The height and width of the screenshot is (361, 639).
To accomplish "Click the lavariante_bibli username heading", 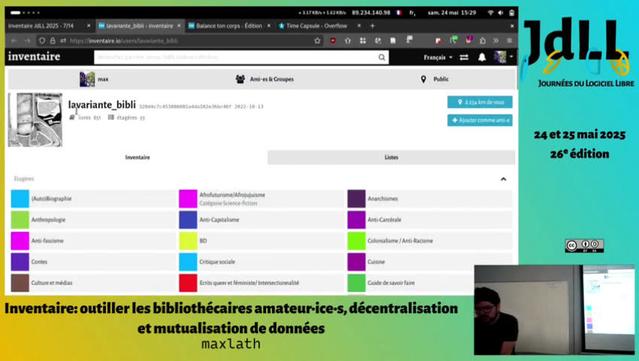I will [x=102, y=105].
